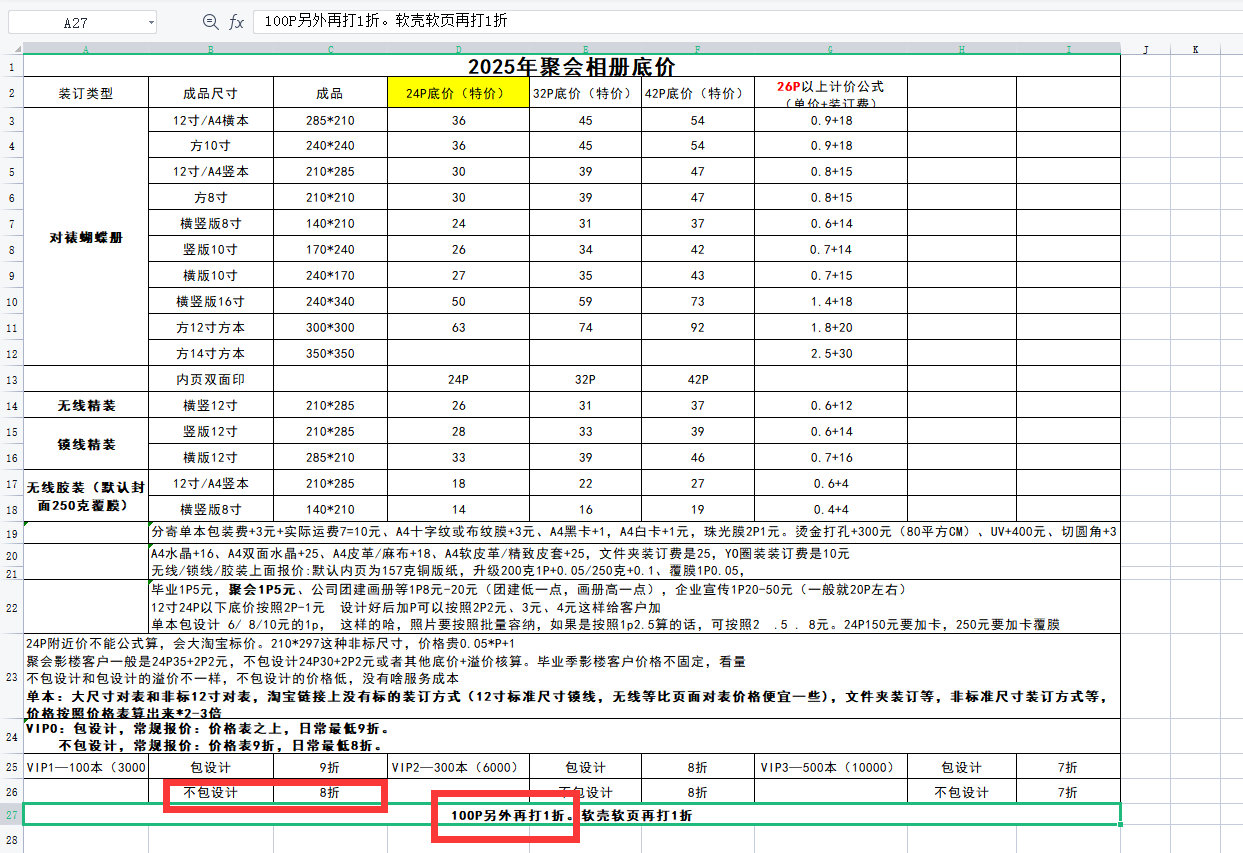Click the VIP3—500本（10000）cell

(830, 767)
